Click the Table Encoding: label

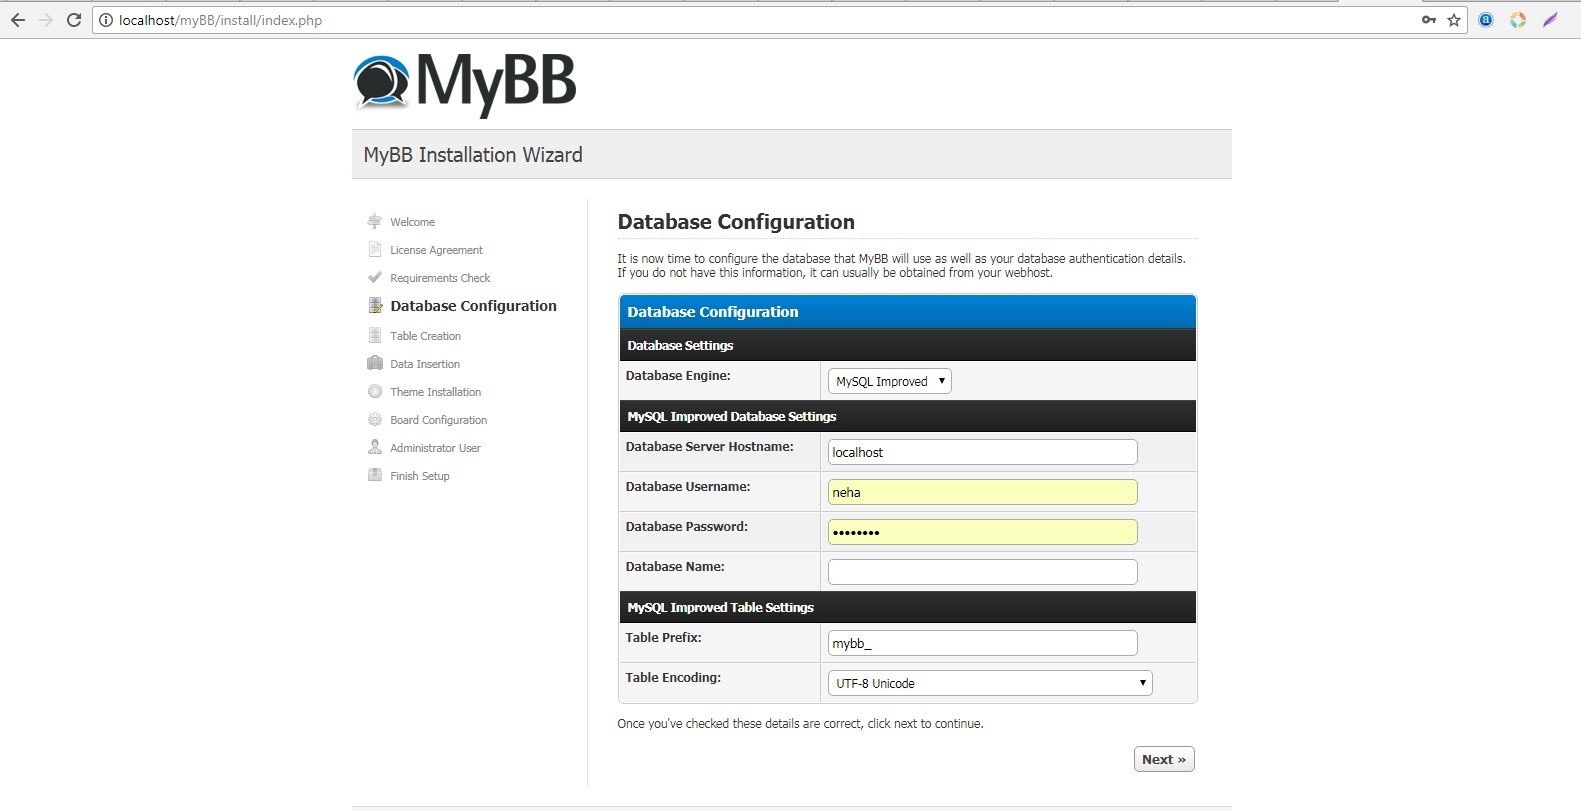tap(673, 678)
